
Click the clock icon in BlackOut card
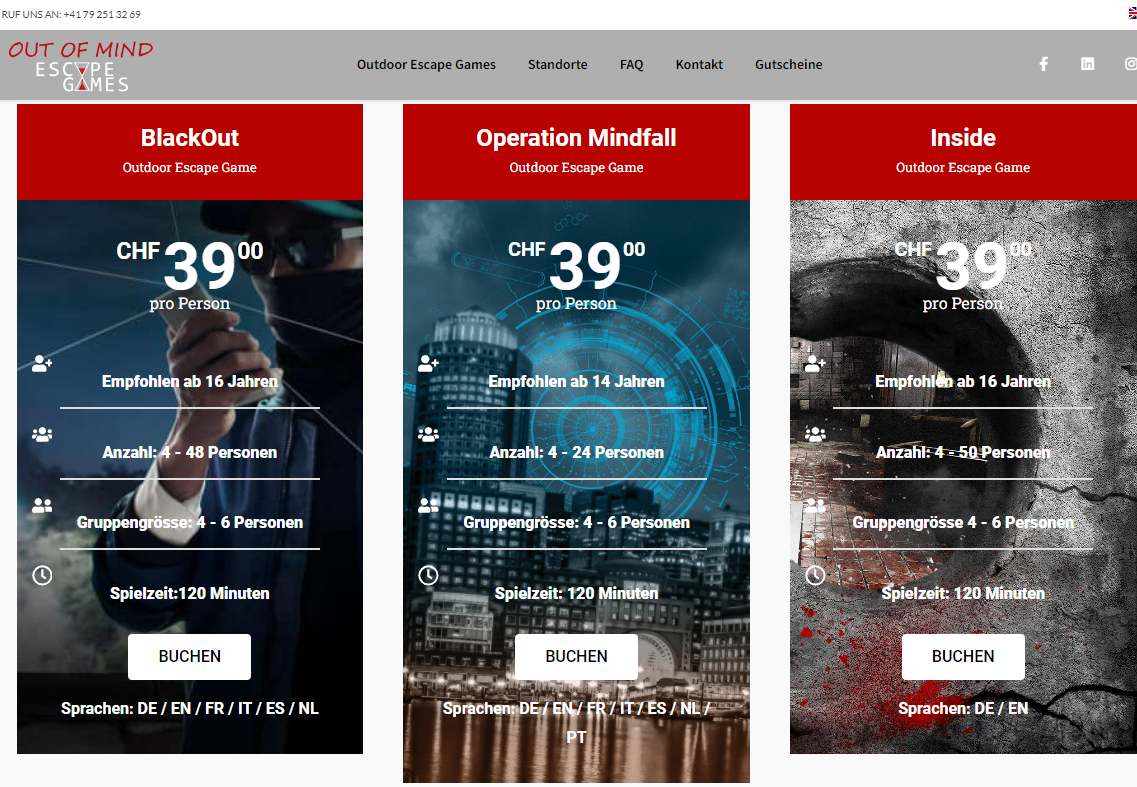click(42, 575)
